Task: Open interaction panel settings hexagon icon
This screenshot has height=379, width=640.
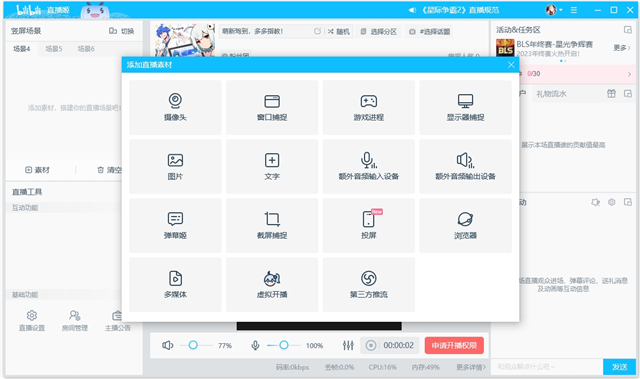Action: click(611, 202)
